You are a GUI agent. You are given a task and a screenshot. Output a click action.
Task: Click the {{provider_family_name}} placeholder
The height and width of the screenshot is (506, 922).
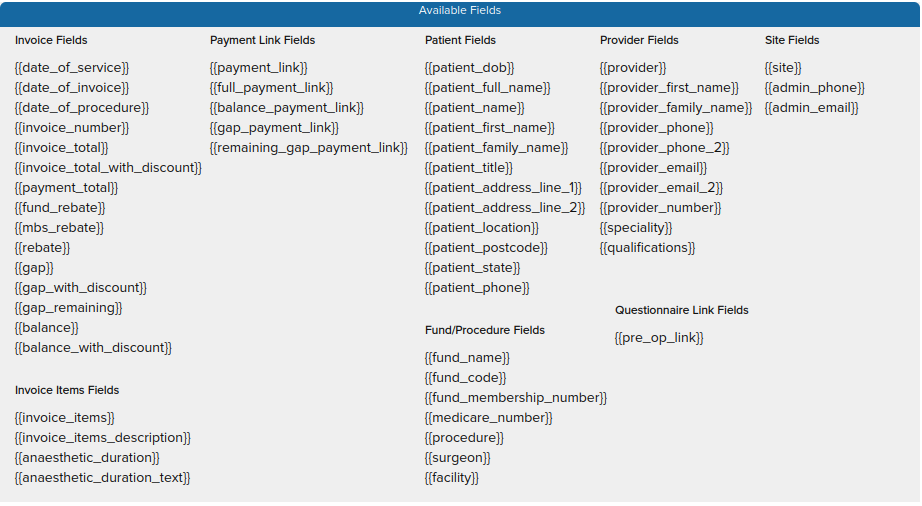pyautogui.click(x=676, y=108)
